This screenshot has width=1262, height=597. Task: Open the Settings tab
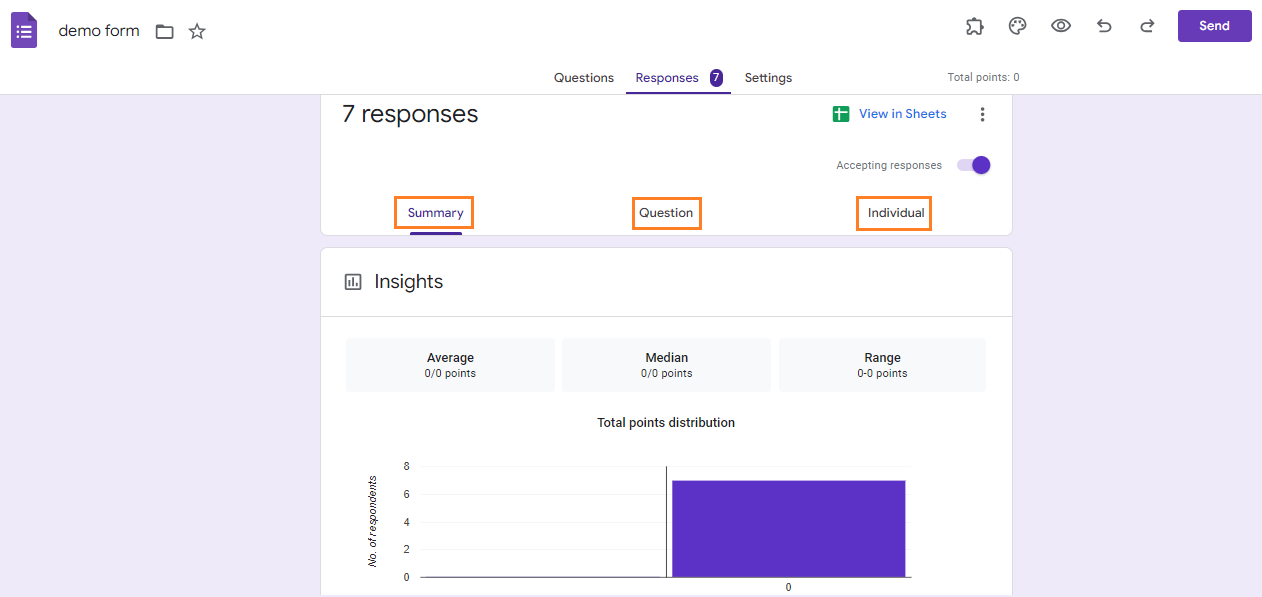(x=768, y=78)
